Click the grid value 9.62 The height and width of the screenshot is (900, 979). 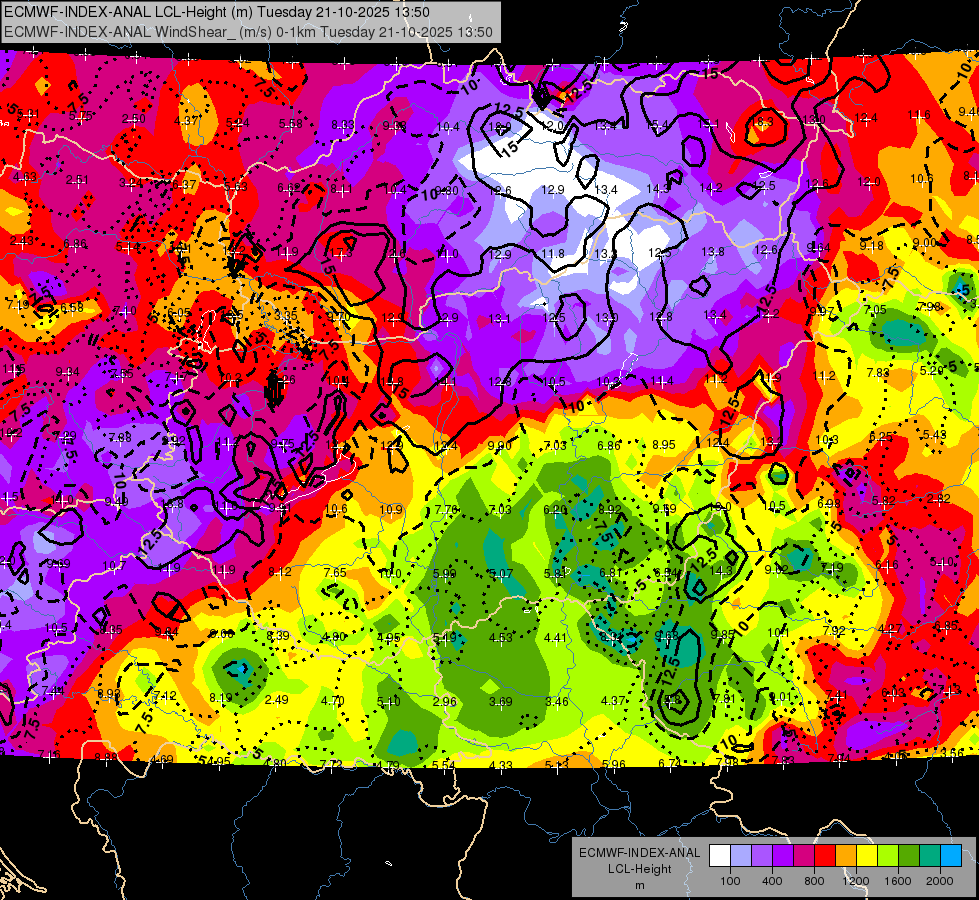pyautogui.click(x=776, y=569)
